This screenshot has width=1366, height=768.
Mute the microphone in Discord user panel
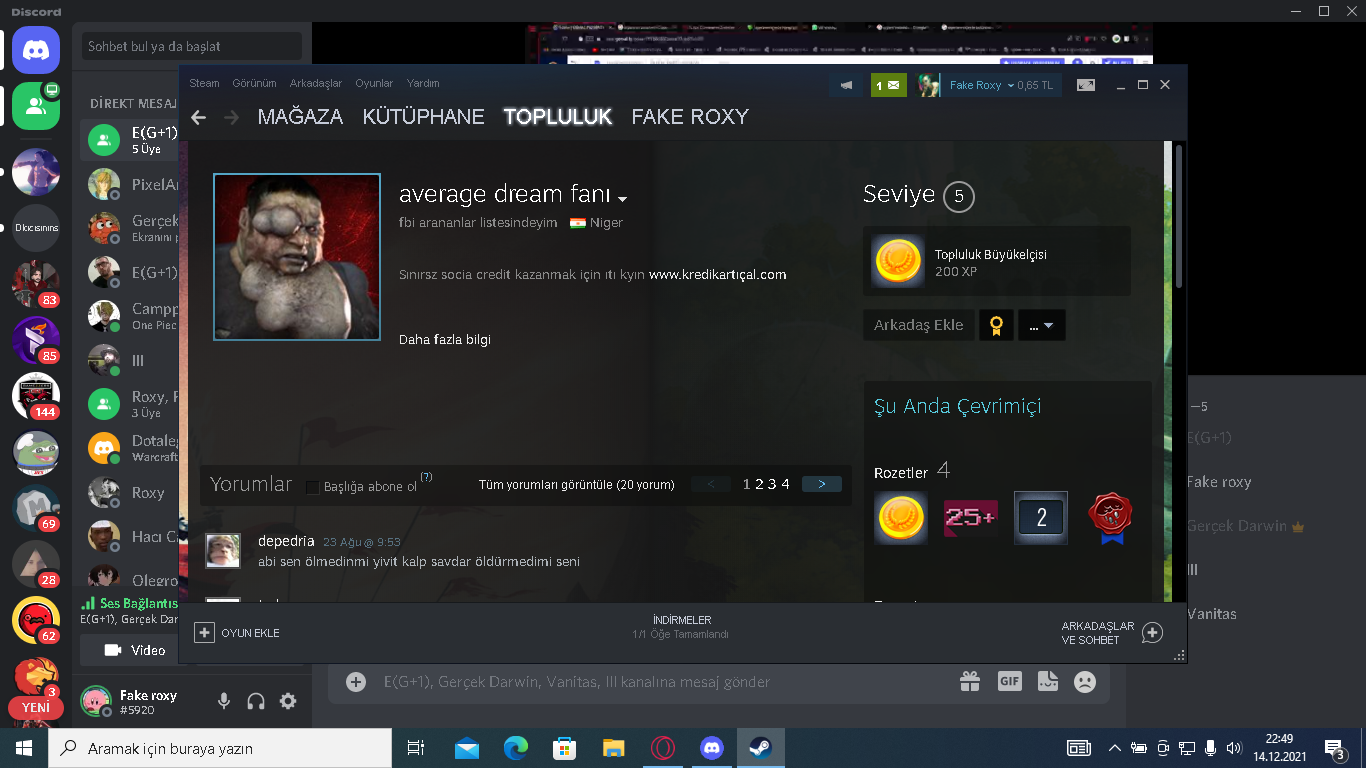tap(224, 701)
